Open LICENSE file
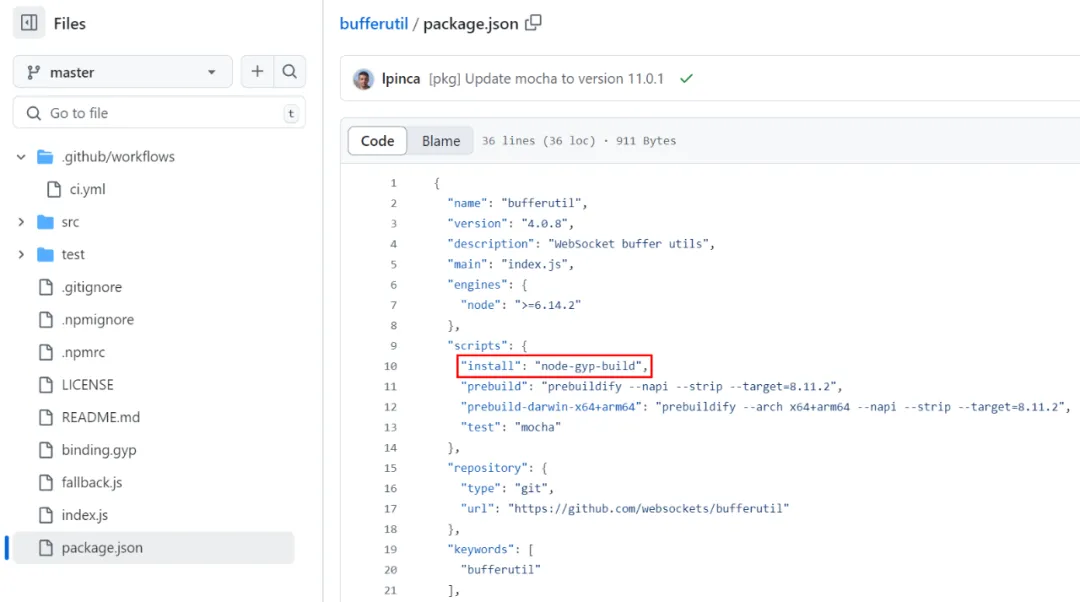 pyautogui.click(x=87, y=384)
